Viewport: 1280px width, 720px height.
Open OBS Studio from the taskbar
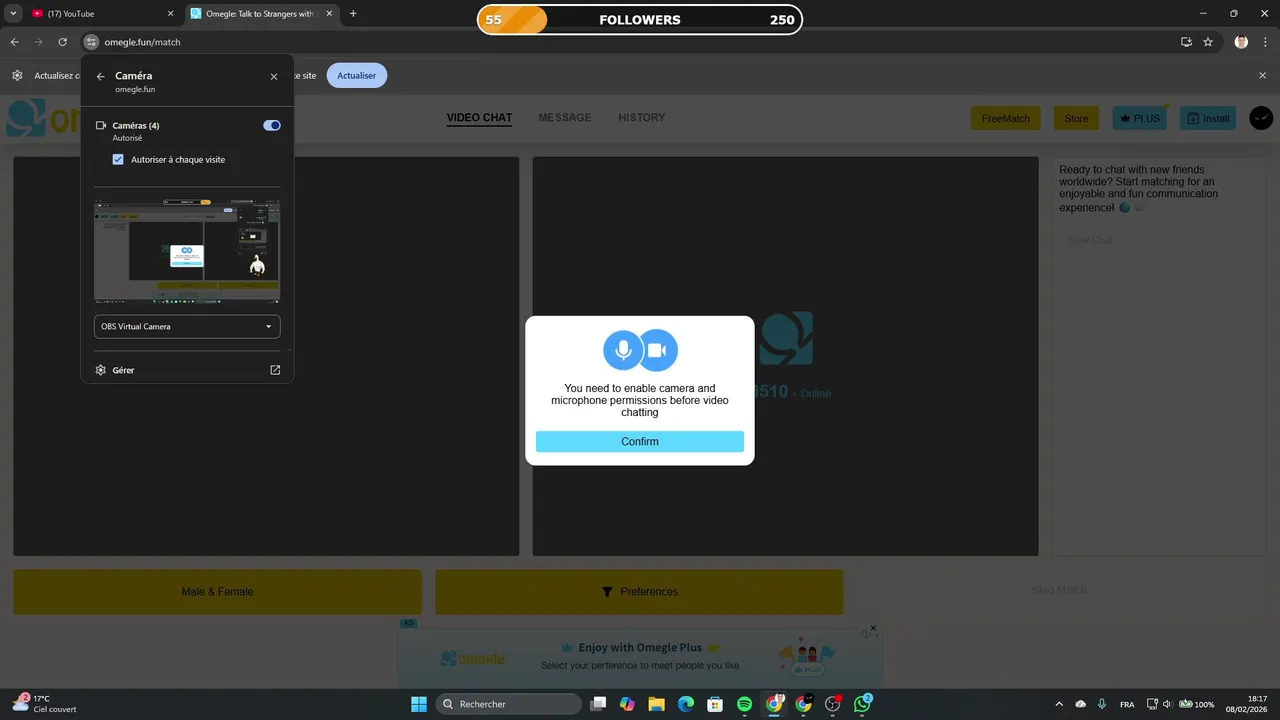tap(833, 704)
